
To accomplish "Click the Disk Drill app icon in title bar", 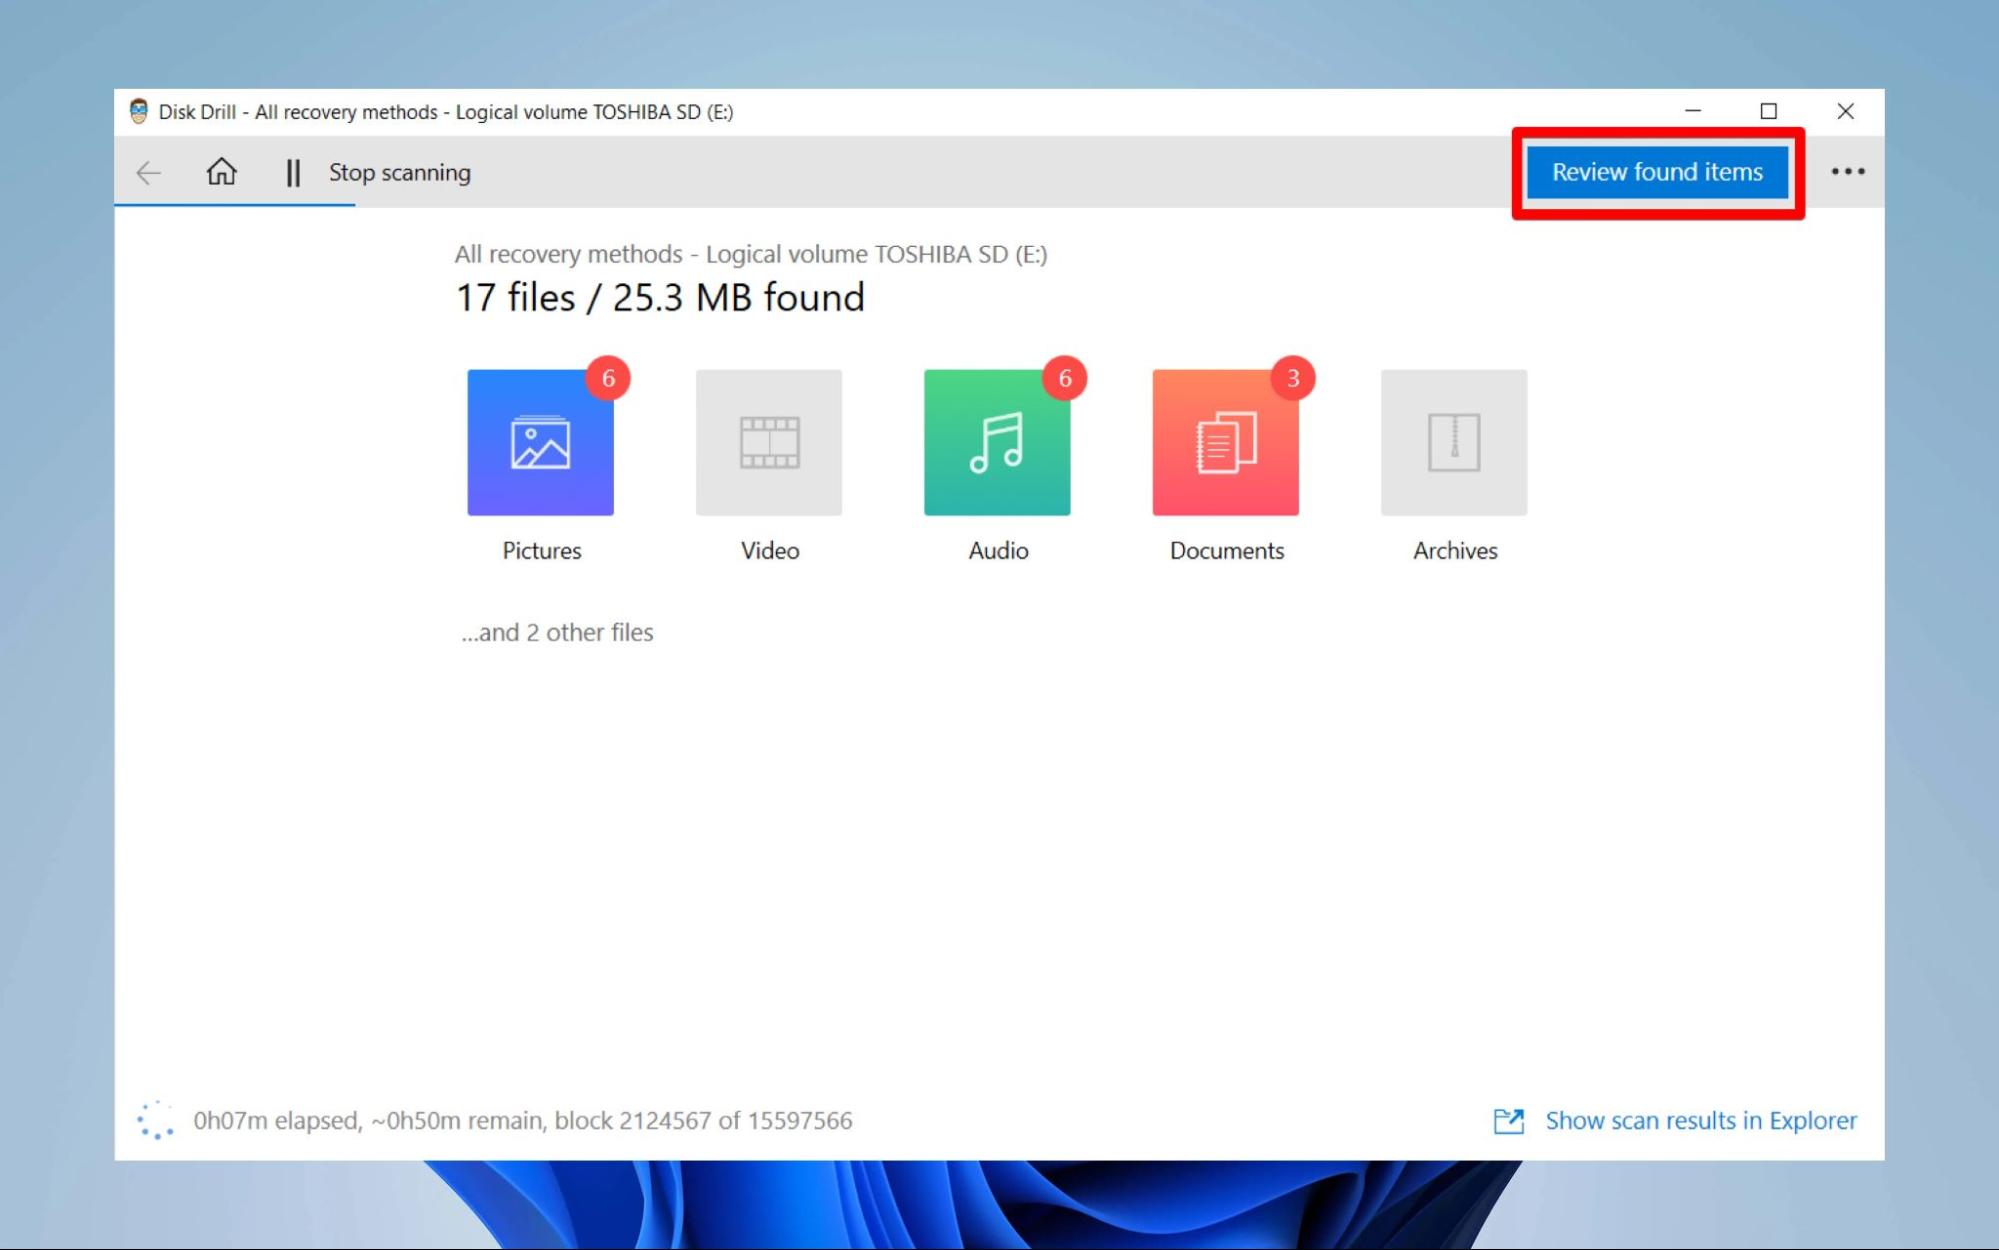I will [139, 111].
